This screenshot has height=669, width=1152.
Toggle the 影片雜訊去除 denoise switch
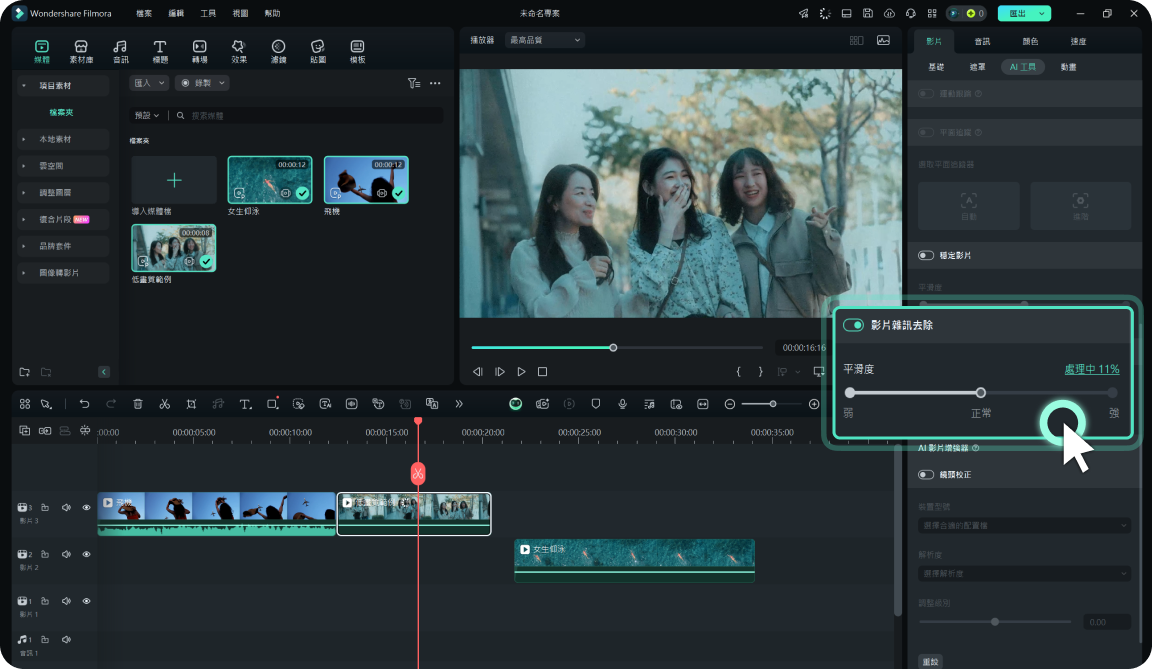click(x=853, y=325)
